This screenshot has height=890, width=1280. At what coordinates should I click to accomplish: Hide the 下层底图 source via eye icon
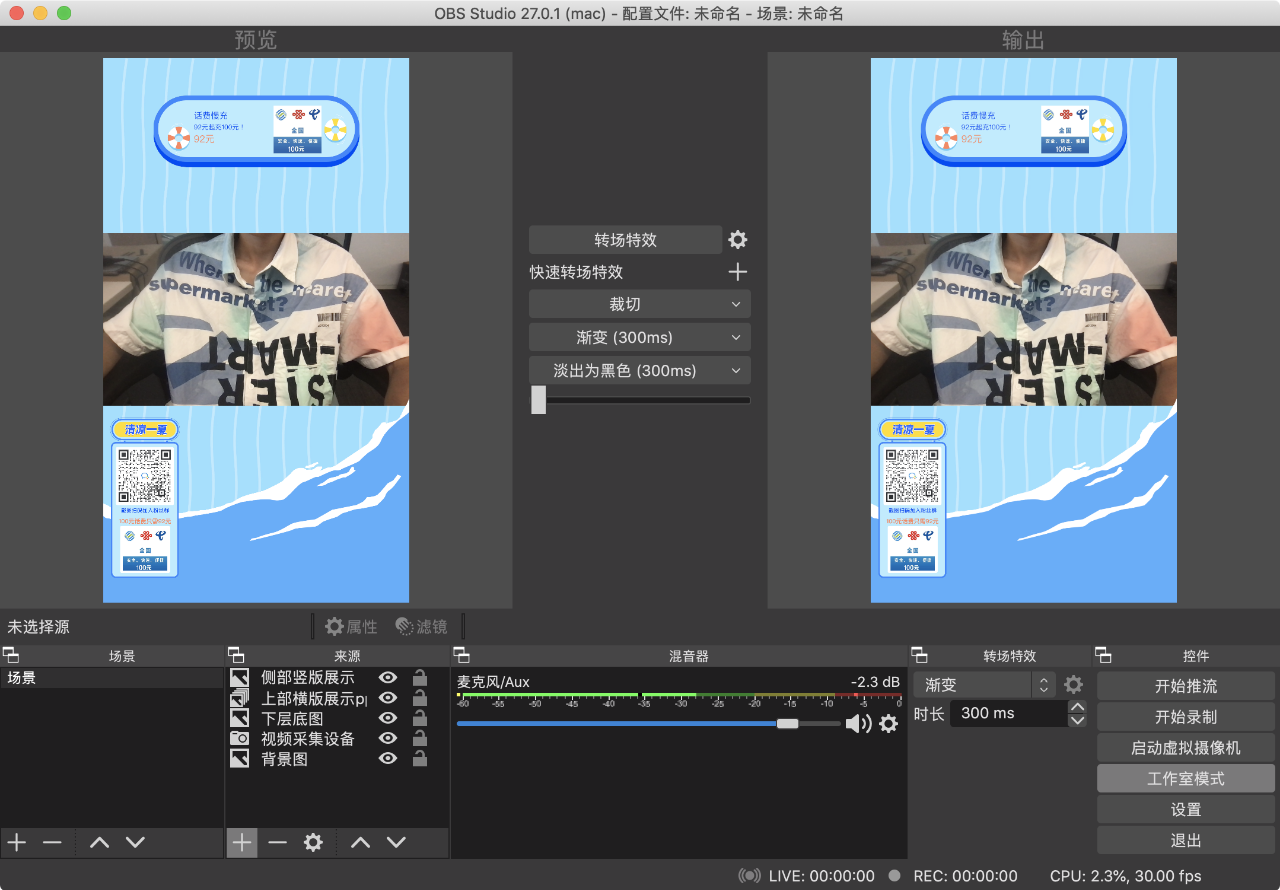[388, 719]
